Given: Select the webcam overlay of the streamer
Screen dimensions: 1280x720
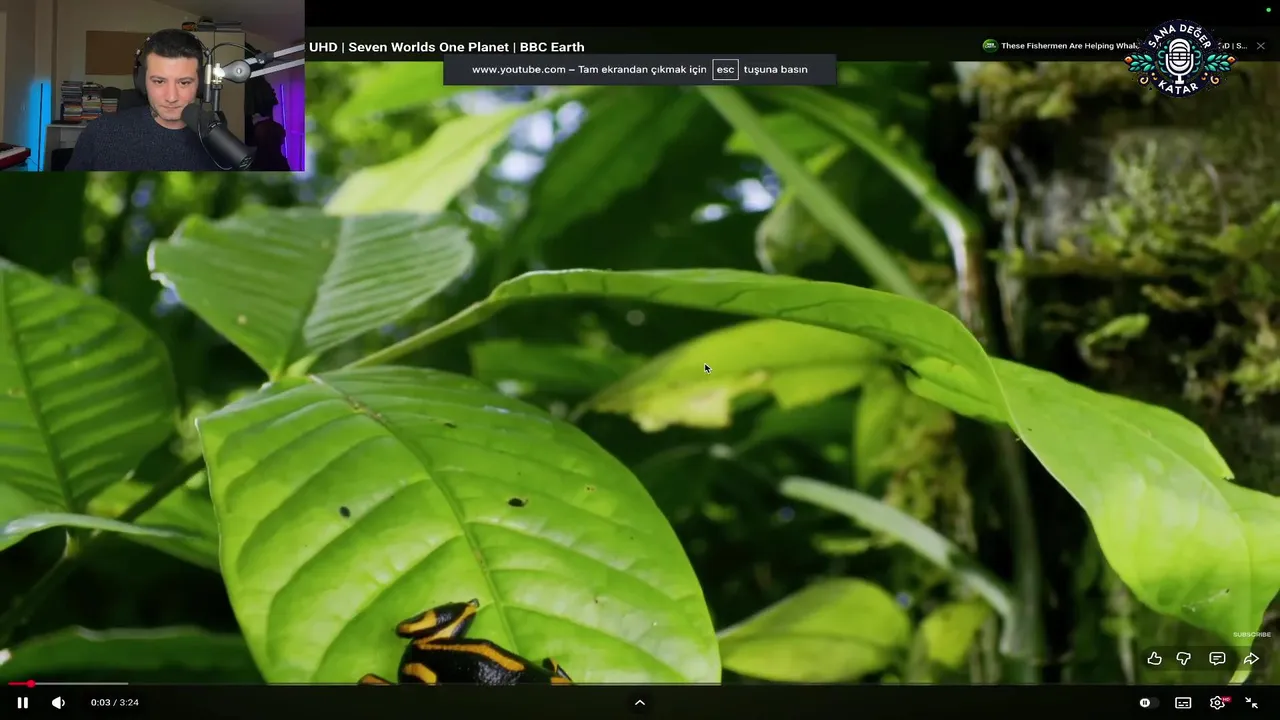Looking at the screenshot, I should point(152,86).
